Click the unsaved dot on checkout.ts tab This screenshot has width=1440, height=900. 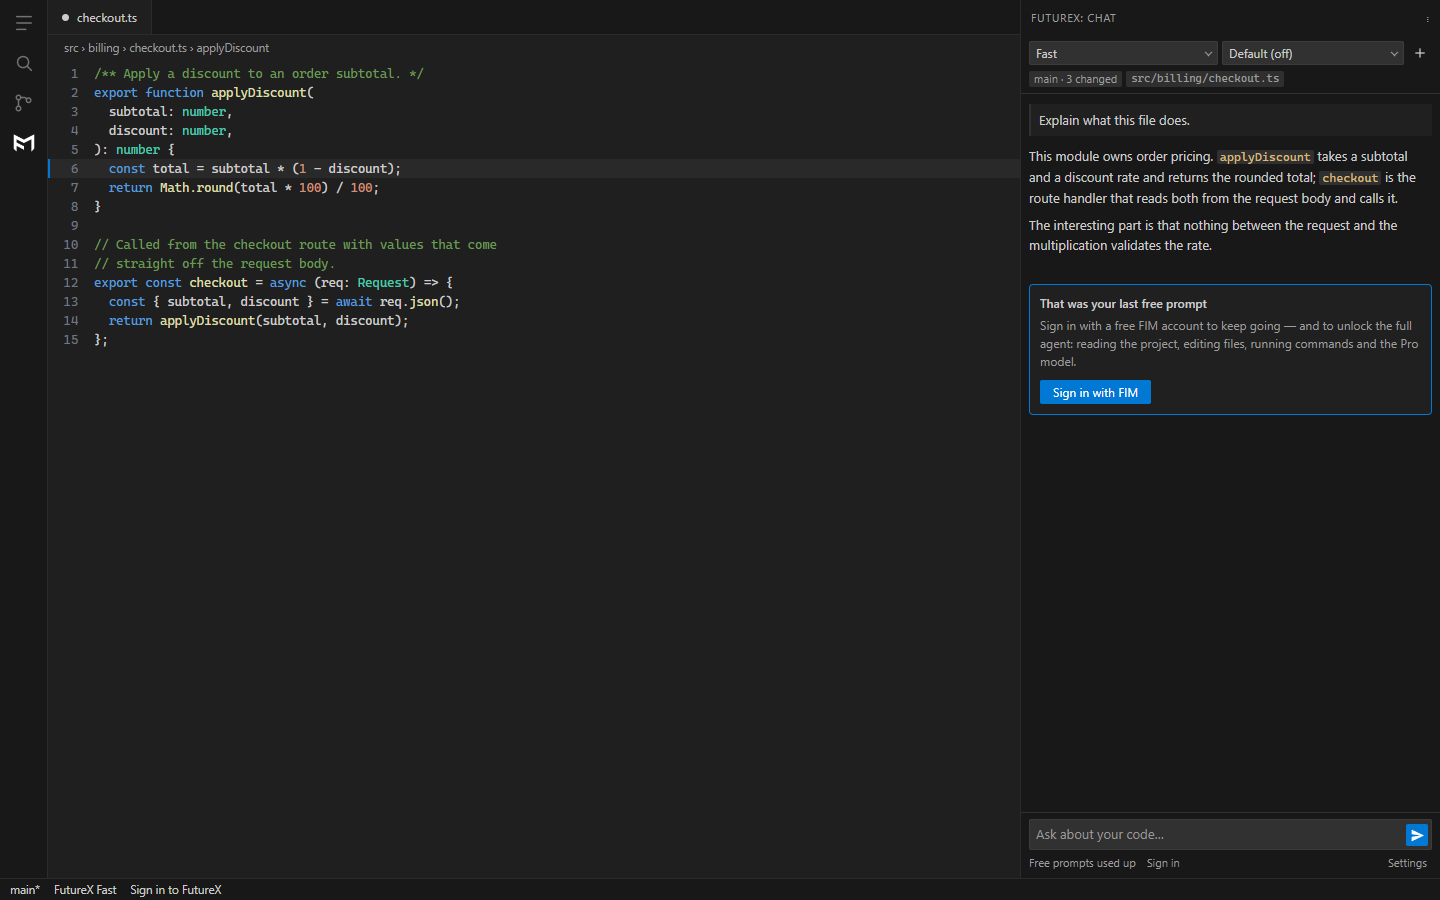[x=65, y=18]
